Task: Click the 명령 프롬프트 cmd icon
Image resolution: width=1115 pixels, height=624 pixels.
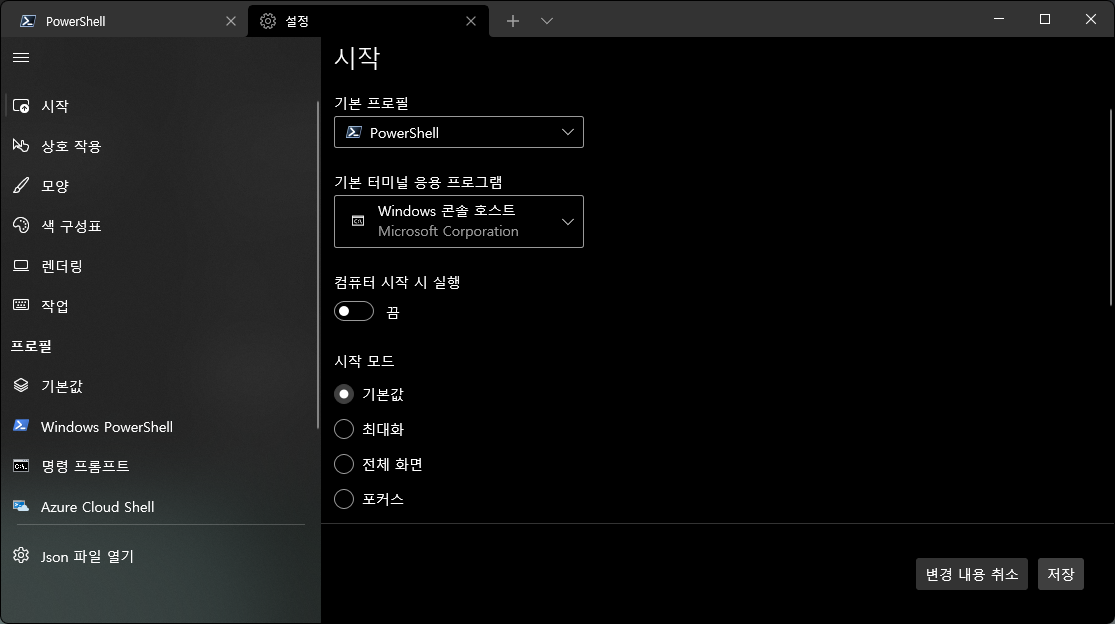Action: pos(21,466)
